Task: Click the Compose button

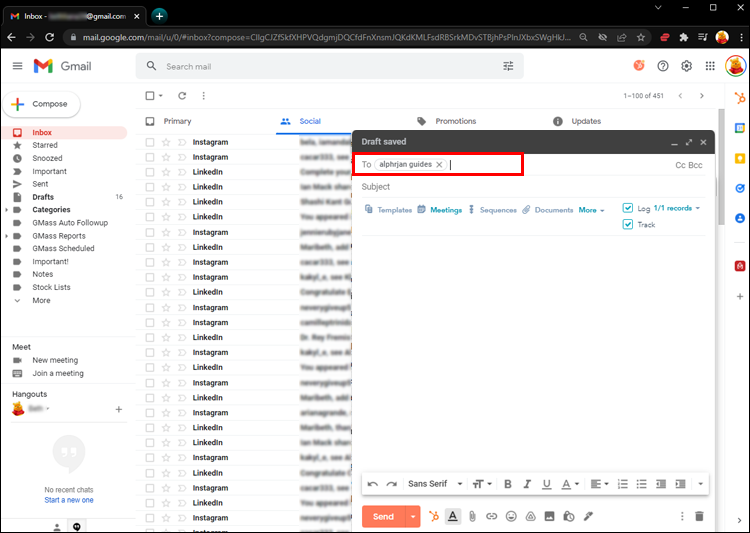Action: pos(42,104)
